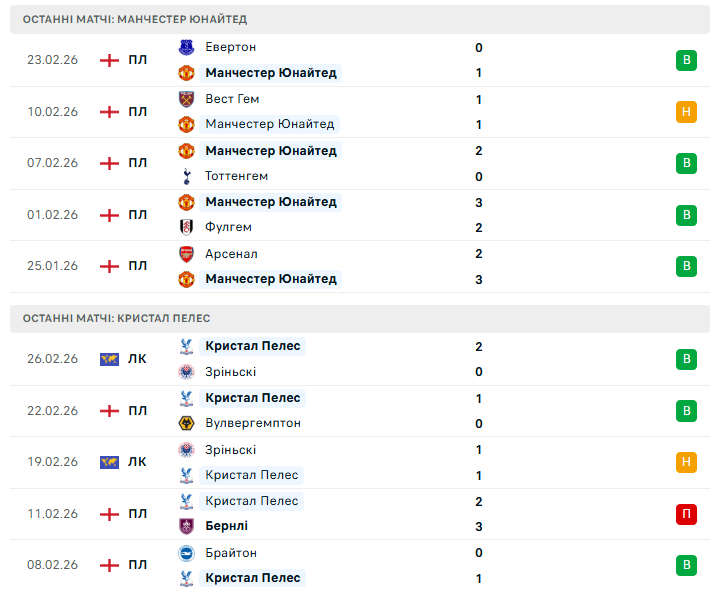Click the Бернлі team name
This screenshot has width=718, height=598.
point(227,526)
